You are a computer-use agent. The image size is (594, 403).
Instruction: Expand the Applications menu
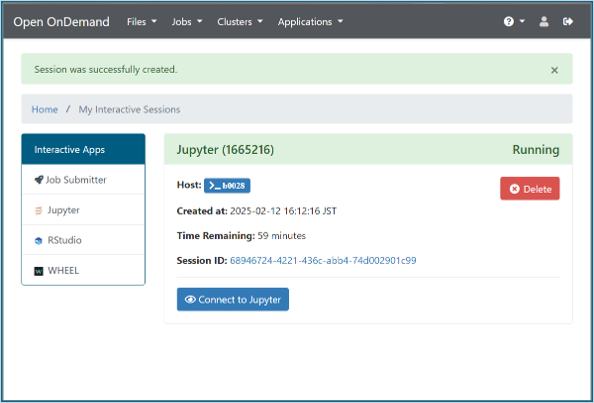[310, 22]
